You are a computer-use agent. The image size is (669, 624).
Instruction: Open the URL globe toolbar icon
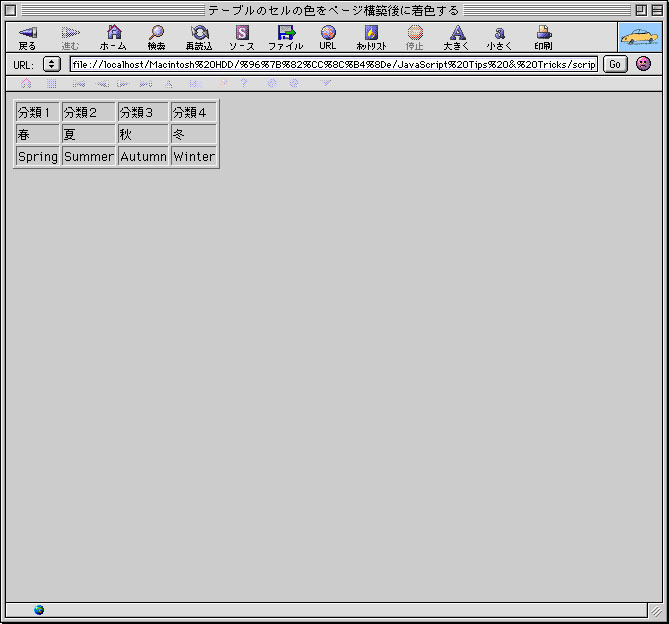click(328, 37)
